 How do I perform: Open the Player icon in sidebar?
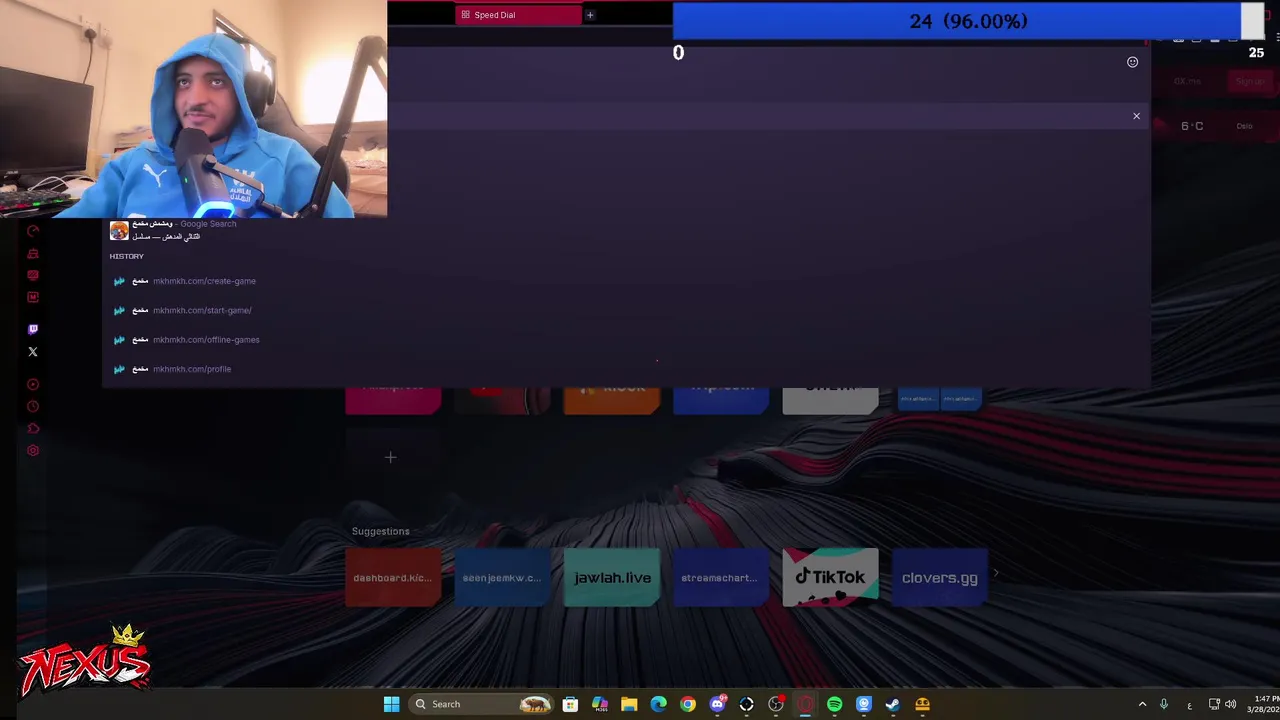click(33, 384)
